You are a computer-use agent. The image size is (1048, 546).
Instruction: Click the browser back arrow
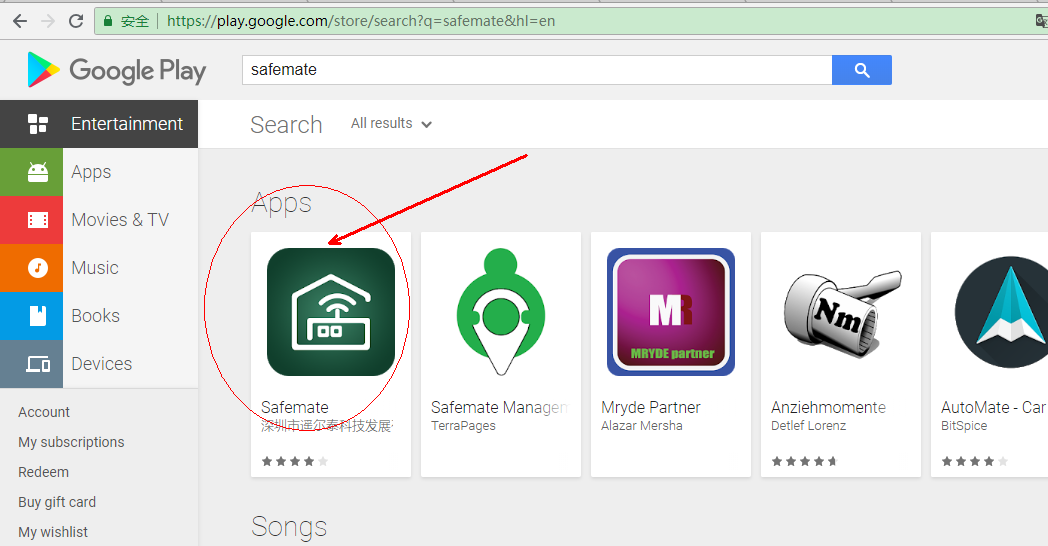pos(20,21)
